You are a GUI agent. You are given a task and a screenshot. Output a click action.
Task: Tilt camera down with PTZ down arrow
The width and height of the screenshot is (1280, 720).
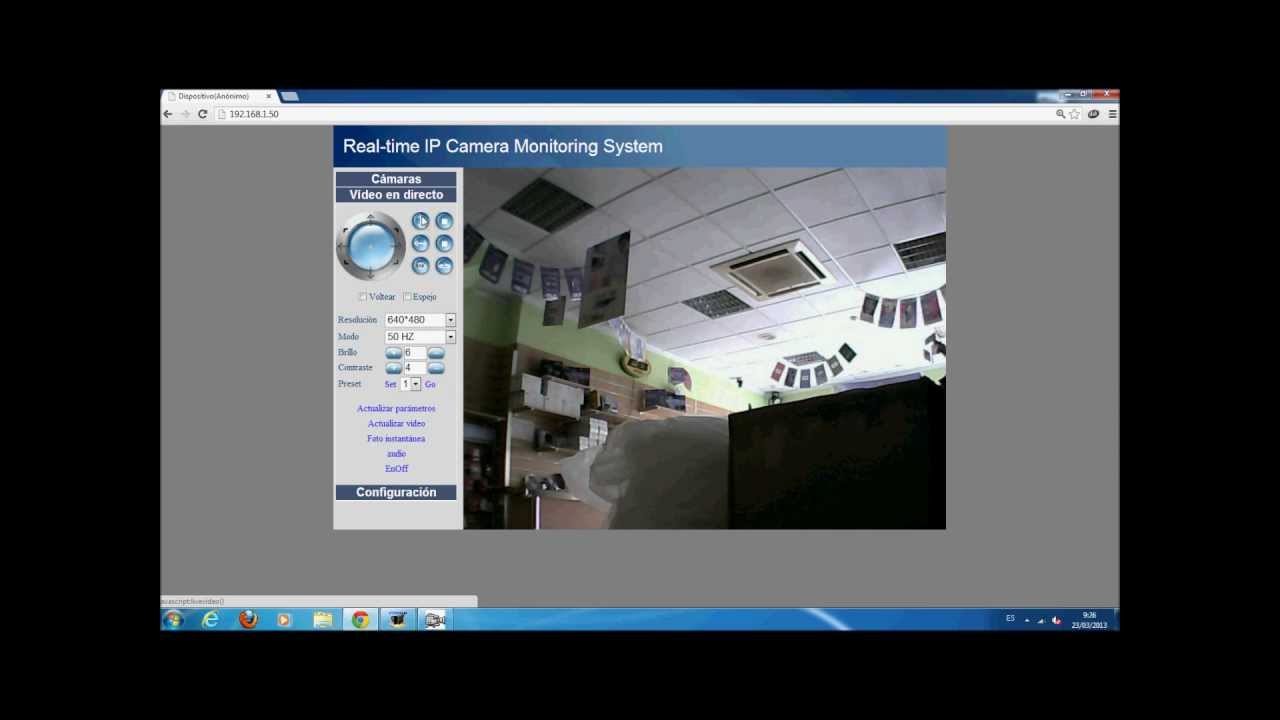pos(371,272)
